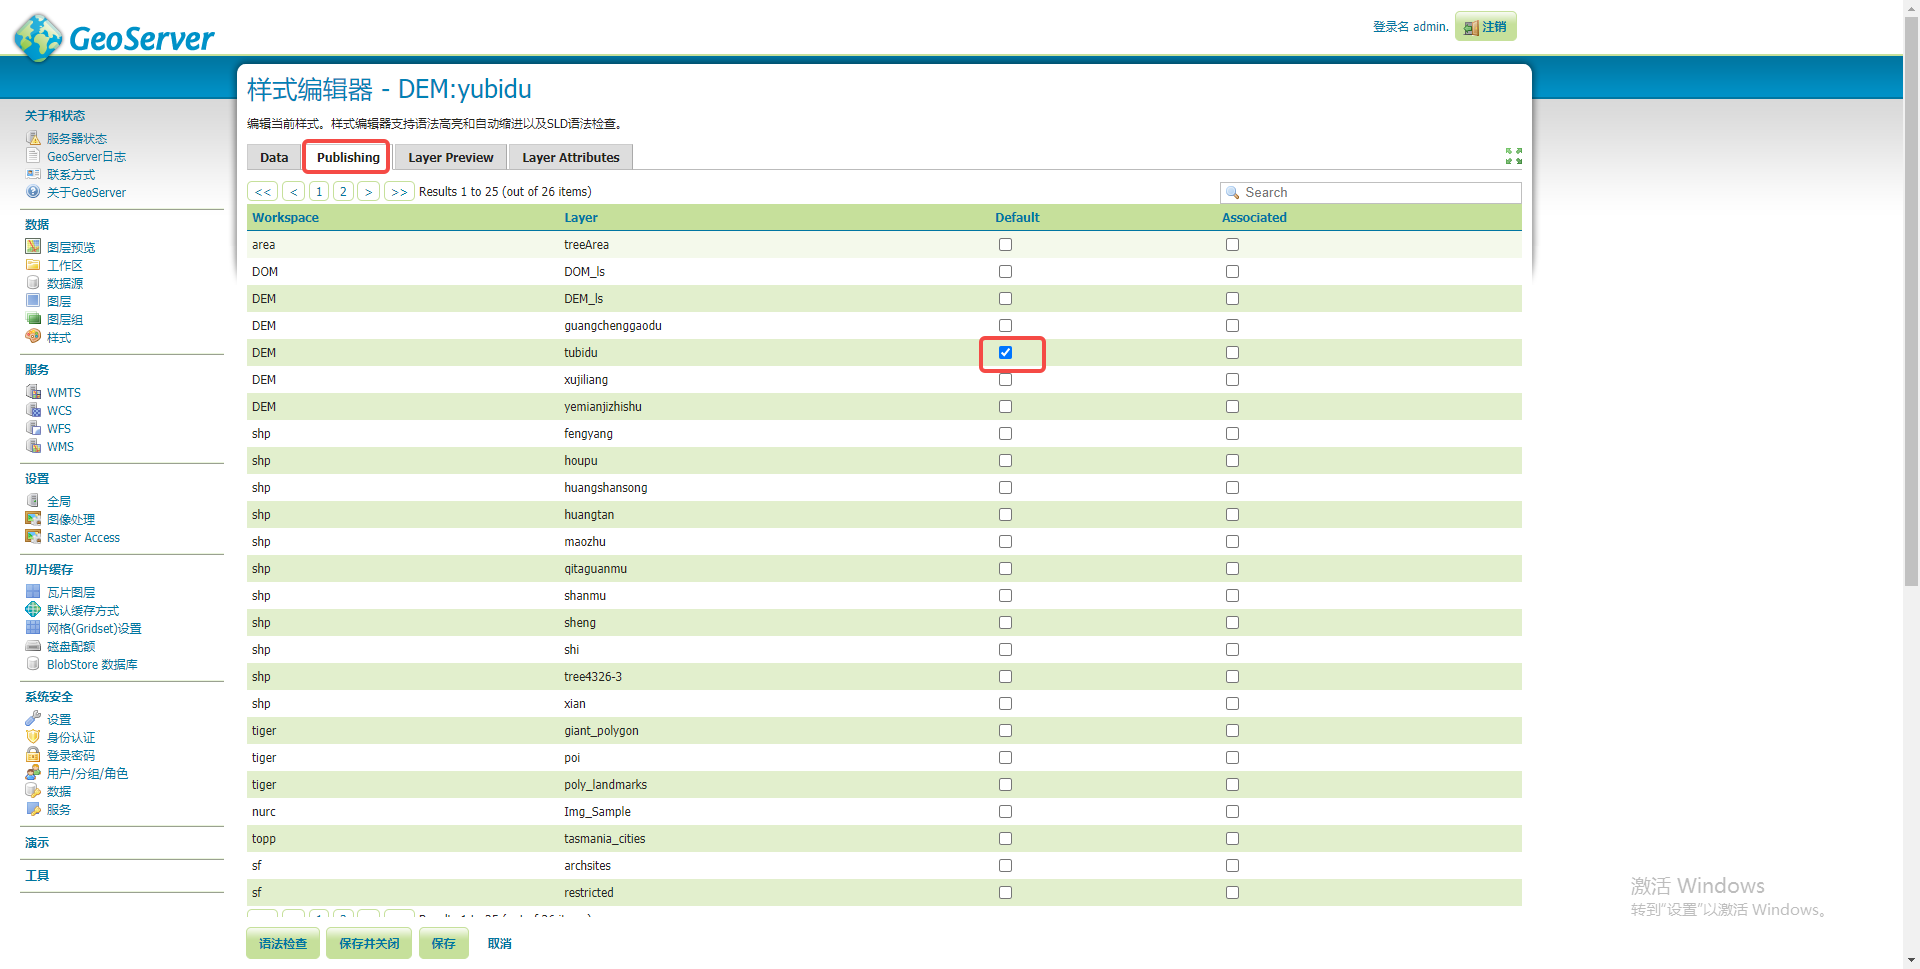The height and width of the screenshot is (969, 1920).
Task: Click the 保存并关闭 button
Action: point(369,943)
